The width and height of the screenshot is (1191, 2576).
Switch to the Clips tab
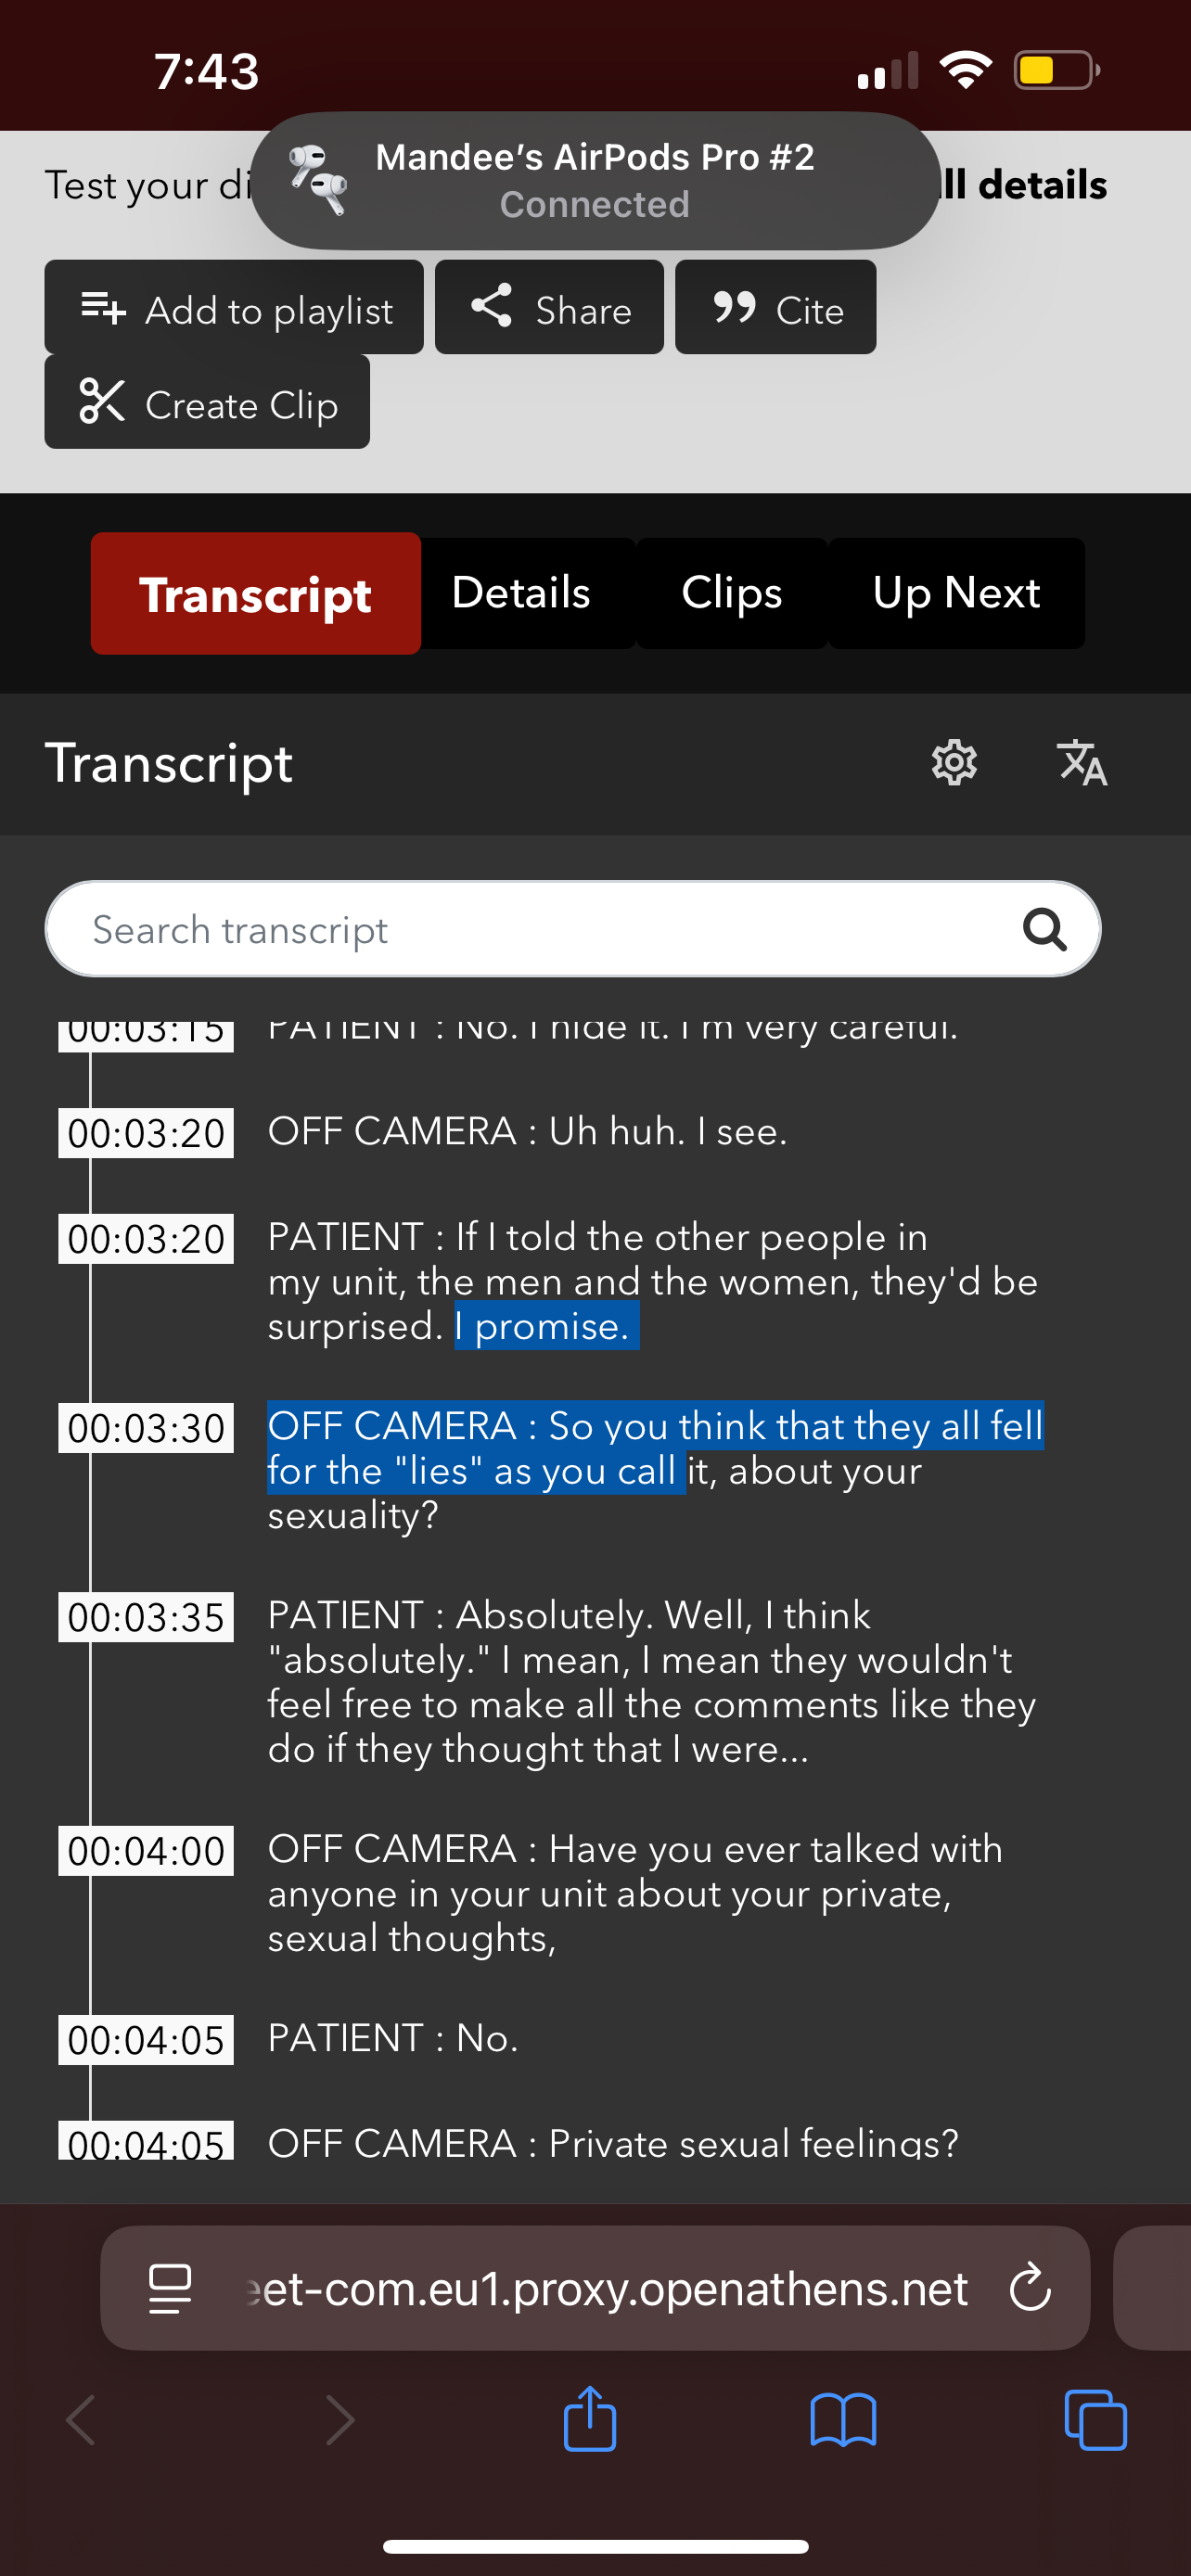tap(731, 593)
